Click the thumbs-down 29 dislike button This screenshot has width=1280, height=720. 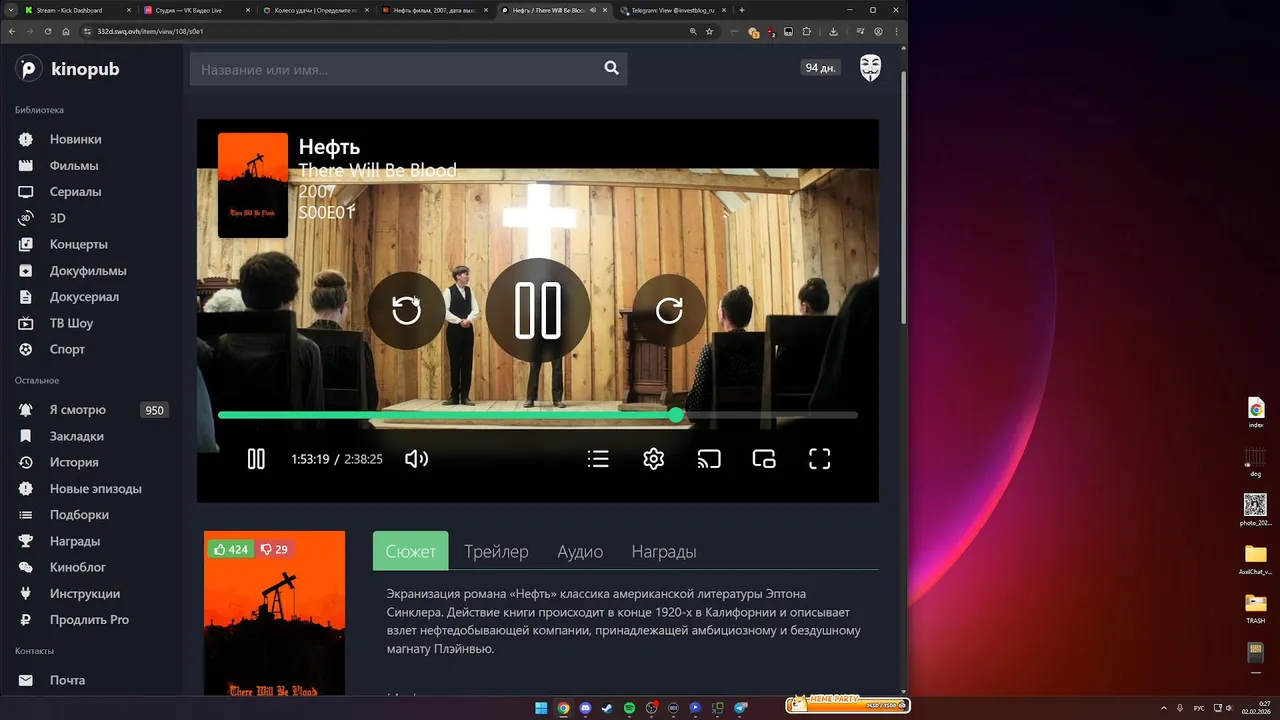coord(274,549)
